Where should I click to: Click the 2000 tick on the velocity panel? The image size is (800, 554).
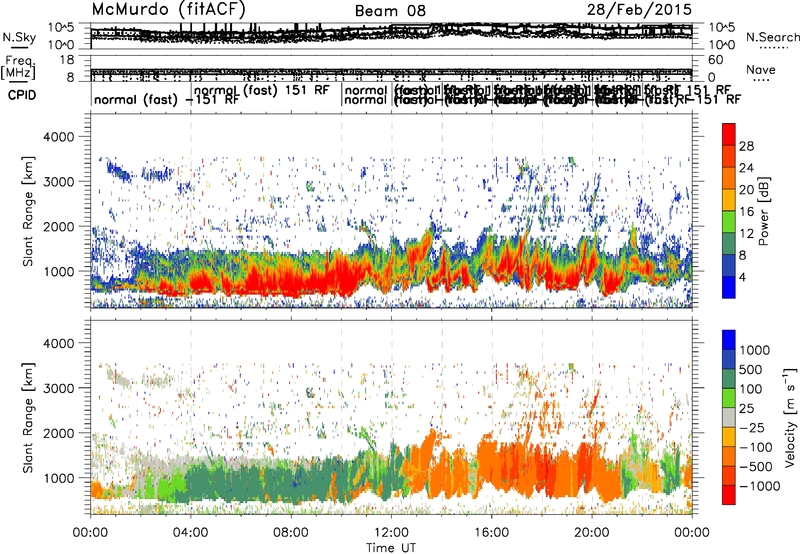(x=61, y=433)
